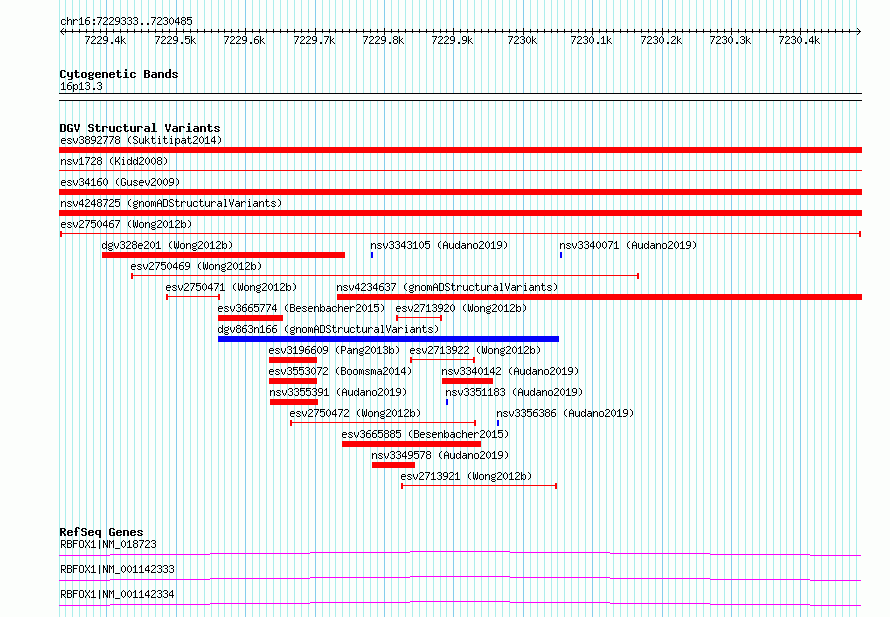Select the esv2750472 (Wong2012b) span line
The width and height of the screenshot is (890, 617).
click(x=383, y=423)
